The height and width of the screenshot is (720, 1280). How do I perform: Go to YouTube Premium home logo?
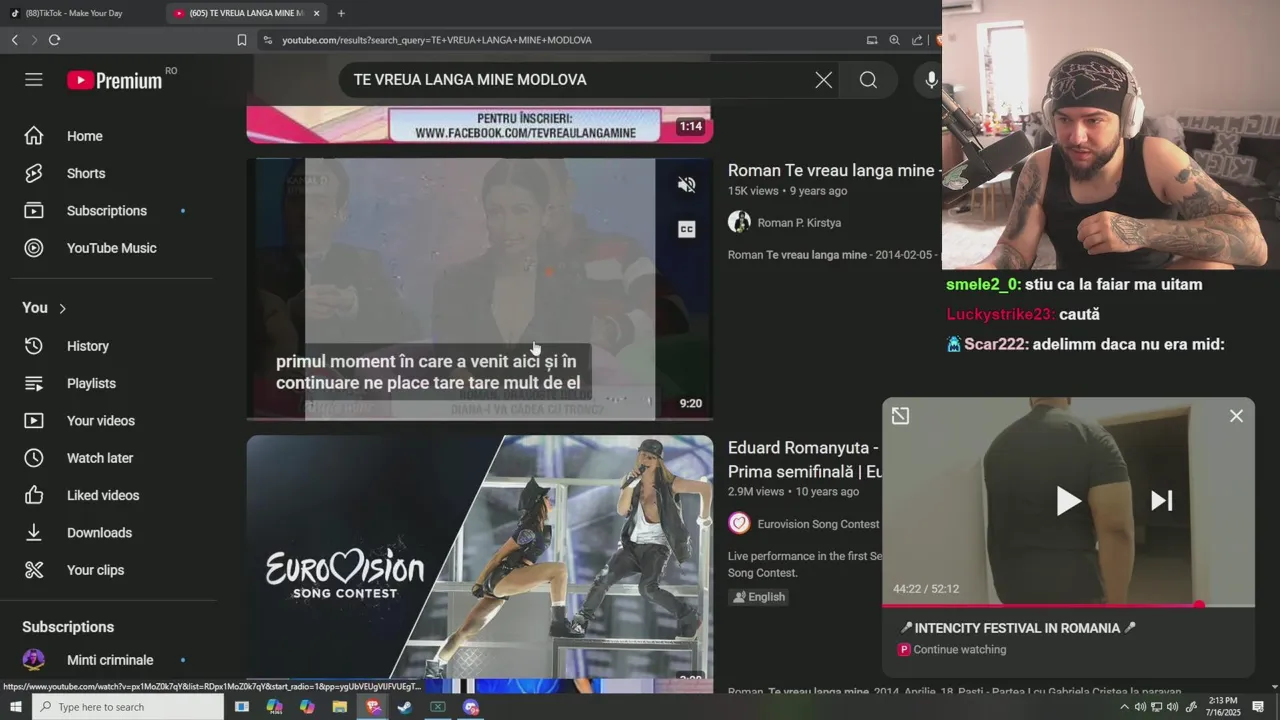tap(115, 80)
